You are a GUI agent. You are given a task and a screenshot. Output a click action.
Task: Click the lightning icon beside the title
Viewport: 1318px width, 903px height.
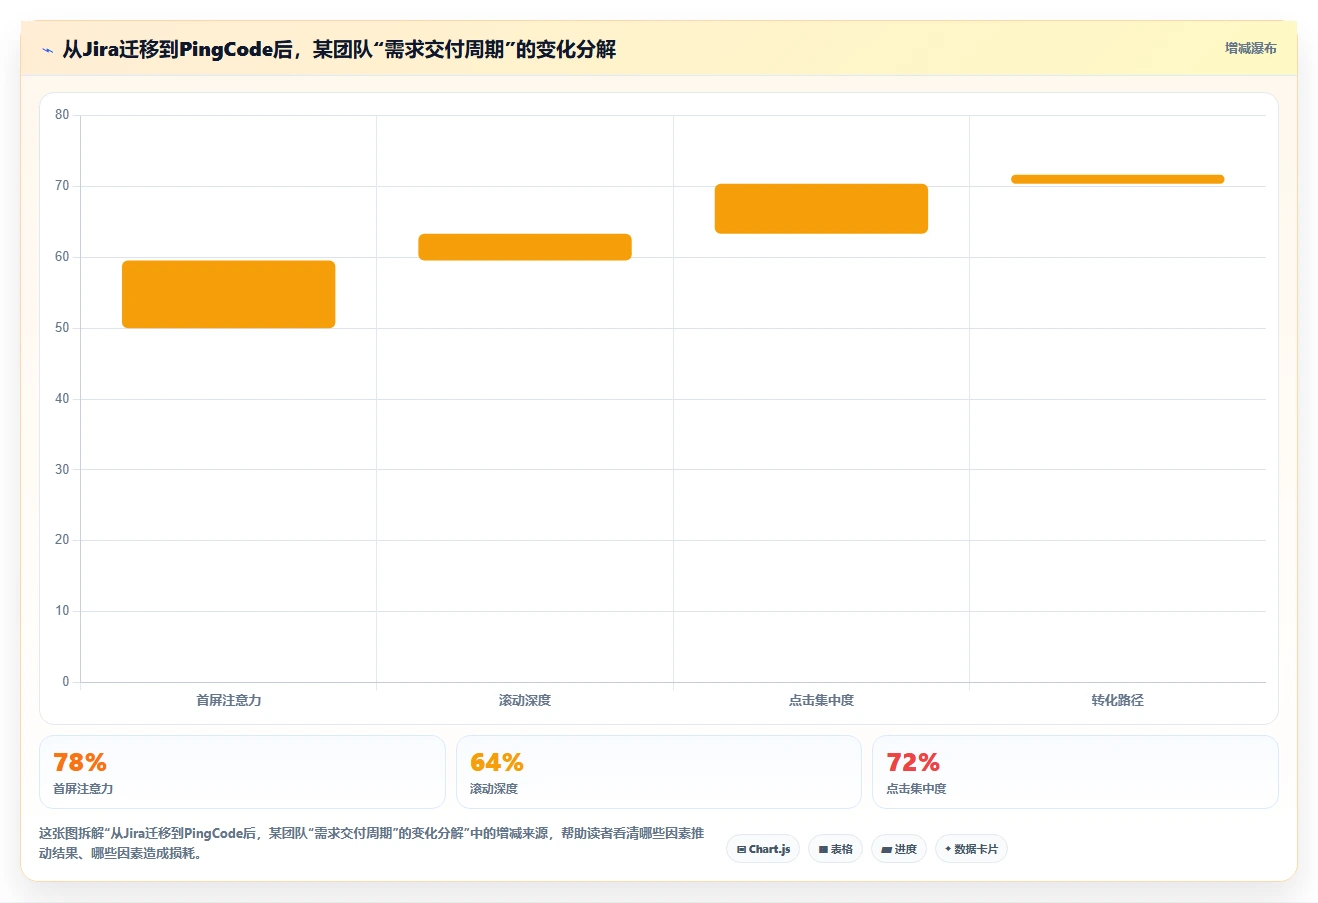coord(47,50)
